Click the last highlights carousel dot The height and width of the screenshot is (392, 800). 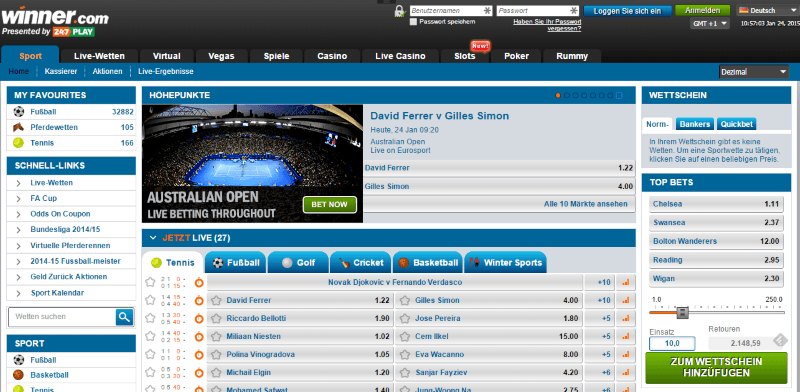pos(619,95)
